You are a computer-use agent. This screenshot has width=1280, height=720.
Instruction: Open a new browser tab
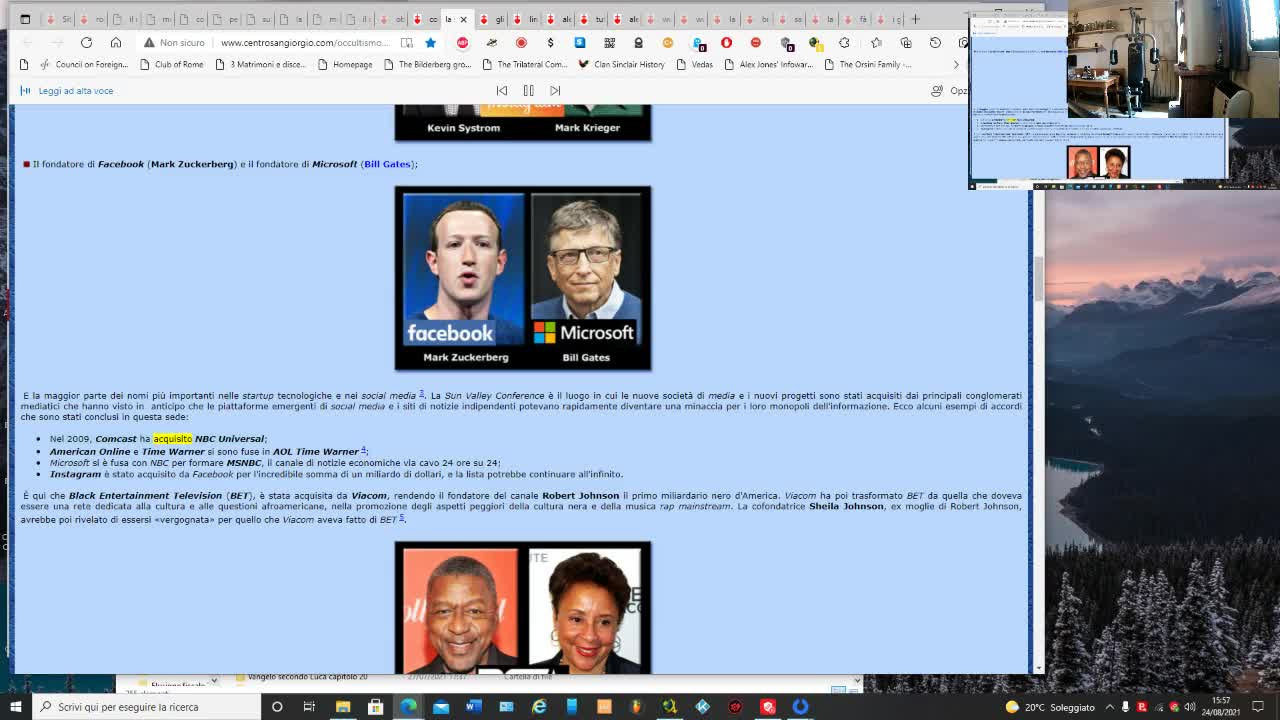tap(915, 19)
